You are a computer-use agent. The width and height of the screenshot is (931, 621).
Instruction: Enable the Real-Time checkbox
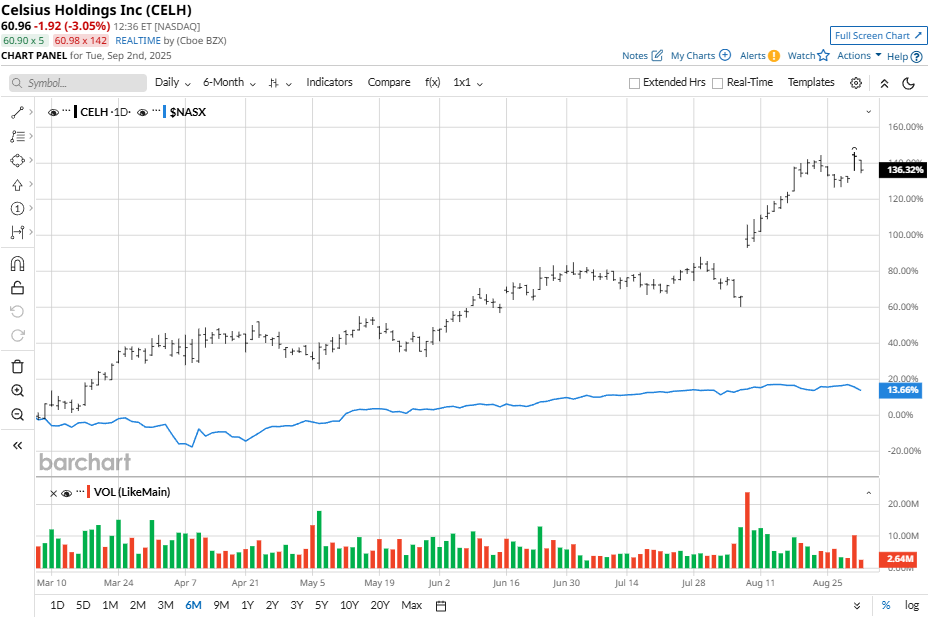pos(717,83)
